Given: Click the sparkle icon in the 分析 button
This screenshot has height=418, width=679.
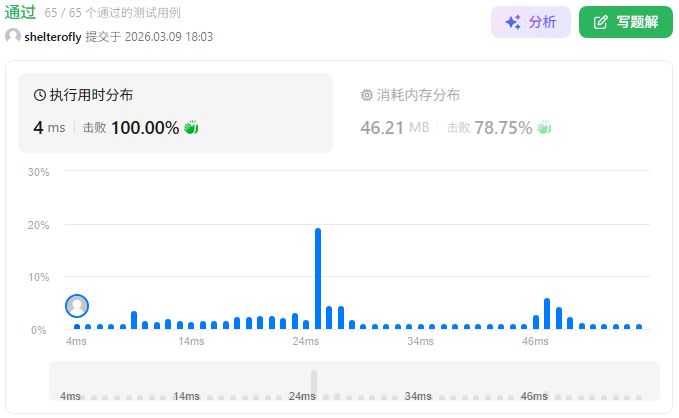Looking at the screenshot, I should tap(513, 22).
